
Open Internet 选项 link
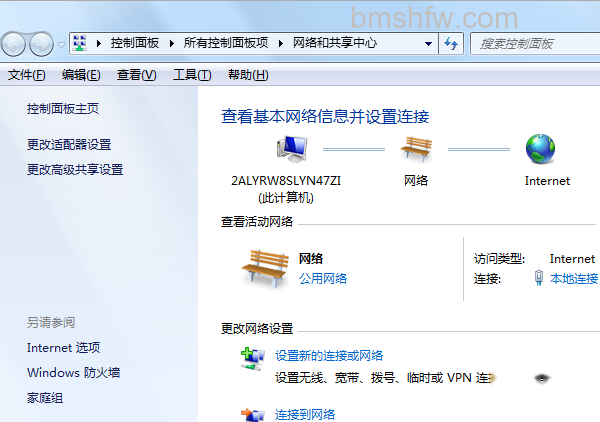(x=64, y=347)
